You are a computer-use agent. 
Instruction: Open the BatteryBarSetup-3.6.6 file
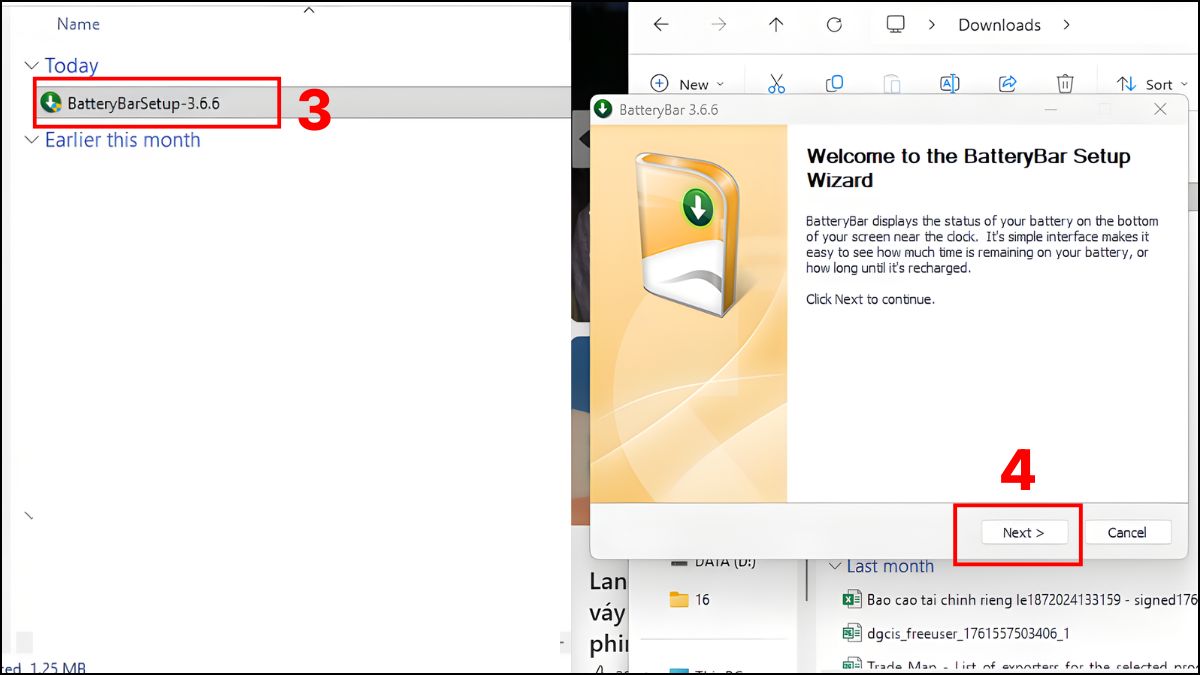(x=143, y=103)
